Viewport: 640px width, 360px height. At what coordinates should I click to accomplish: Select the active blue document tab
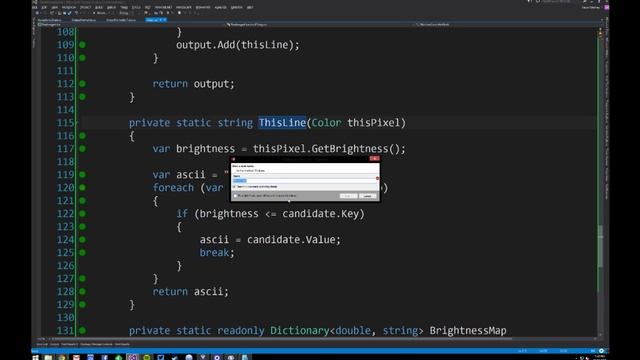pyautogui.click(x=156, y=20)
